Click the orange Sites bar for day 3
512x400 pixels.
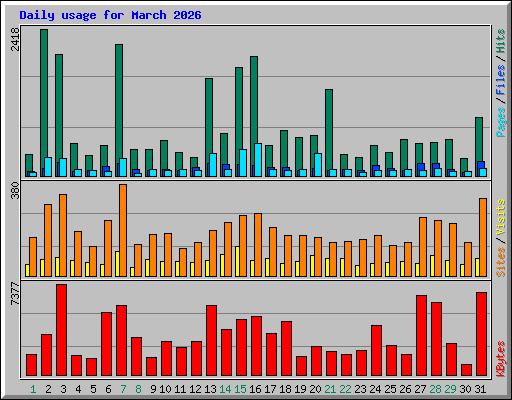pos(63,235)
